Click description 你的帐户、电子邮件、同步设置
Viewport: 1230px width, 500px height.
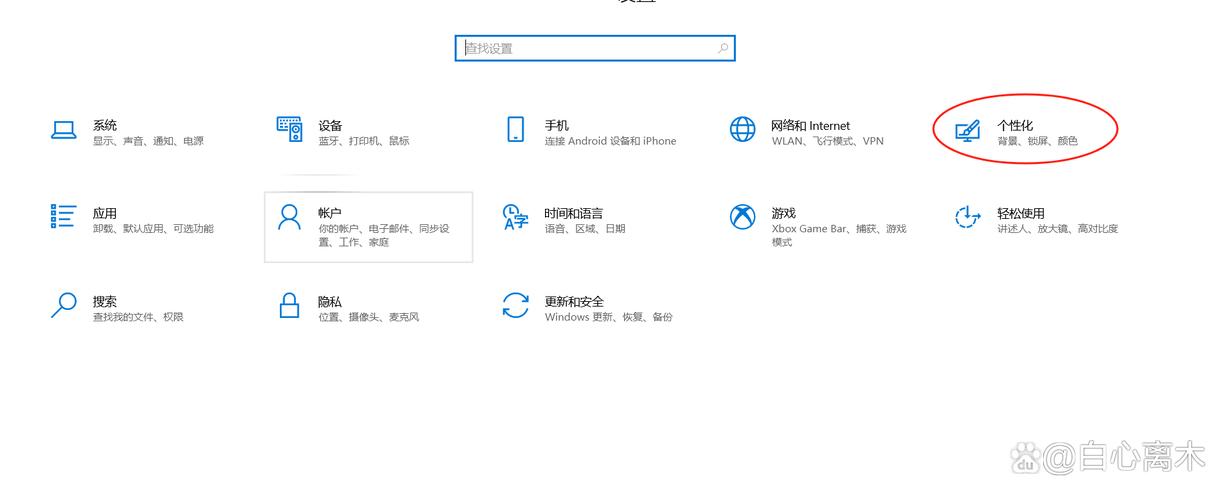point(384,235)
